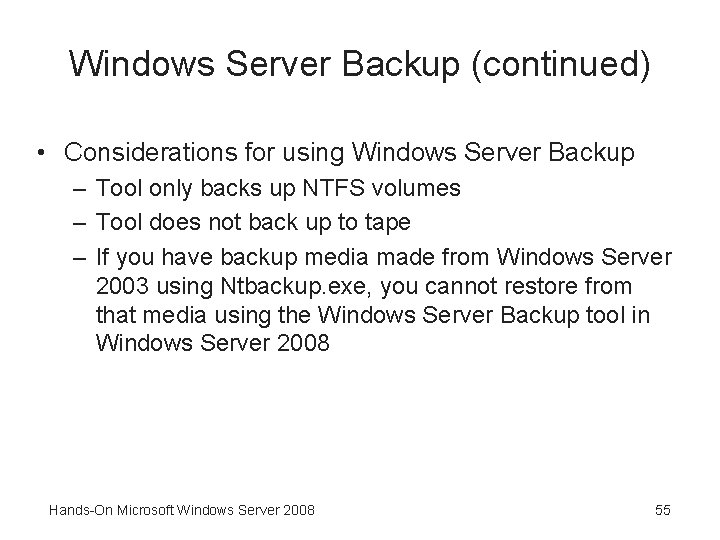Viewport: 720px width, 540px height.
Task: Click the 'Tool only backs up NTFS volumes' line
Action: point(278,188)
